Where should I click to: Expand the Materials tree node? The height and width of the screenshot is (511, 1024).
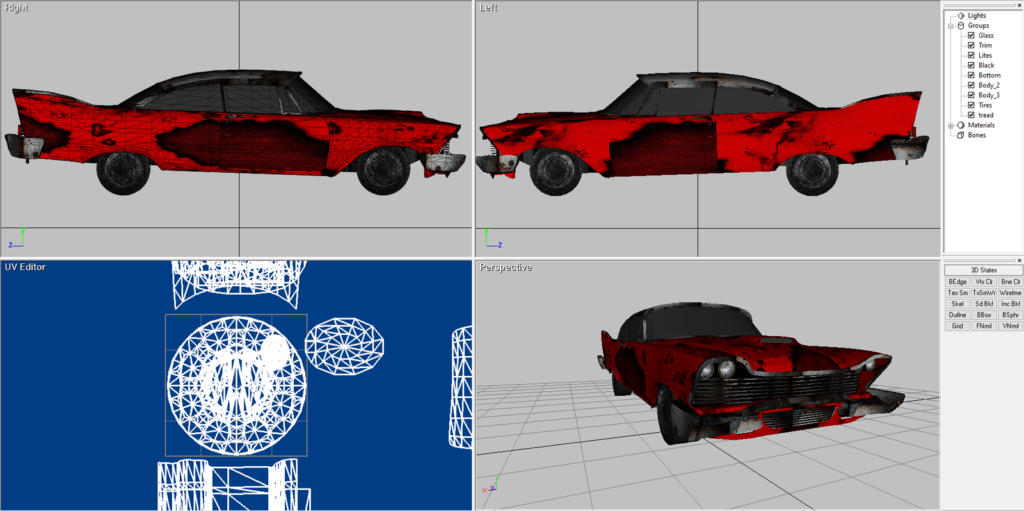pyautogui.click(x=951, y=125)
